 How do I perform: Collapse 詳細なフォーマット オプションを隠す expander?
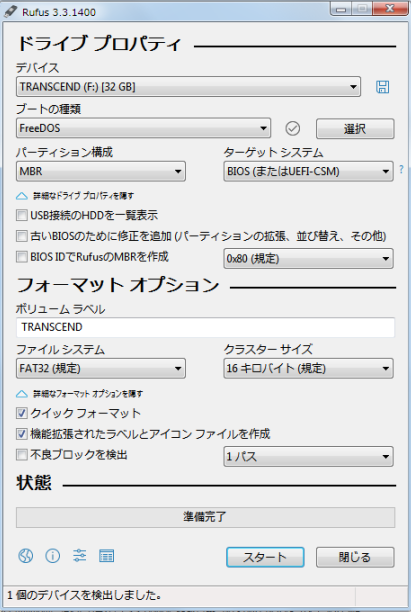point(79,393)
